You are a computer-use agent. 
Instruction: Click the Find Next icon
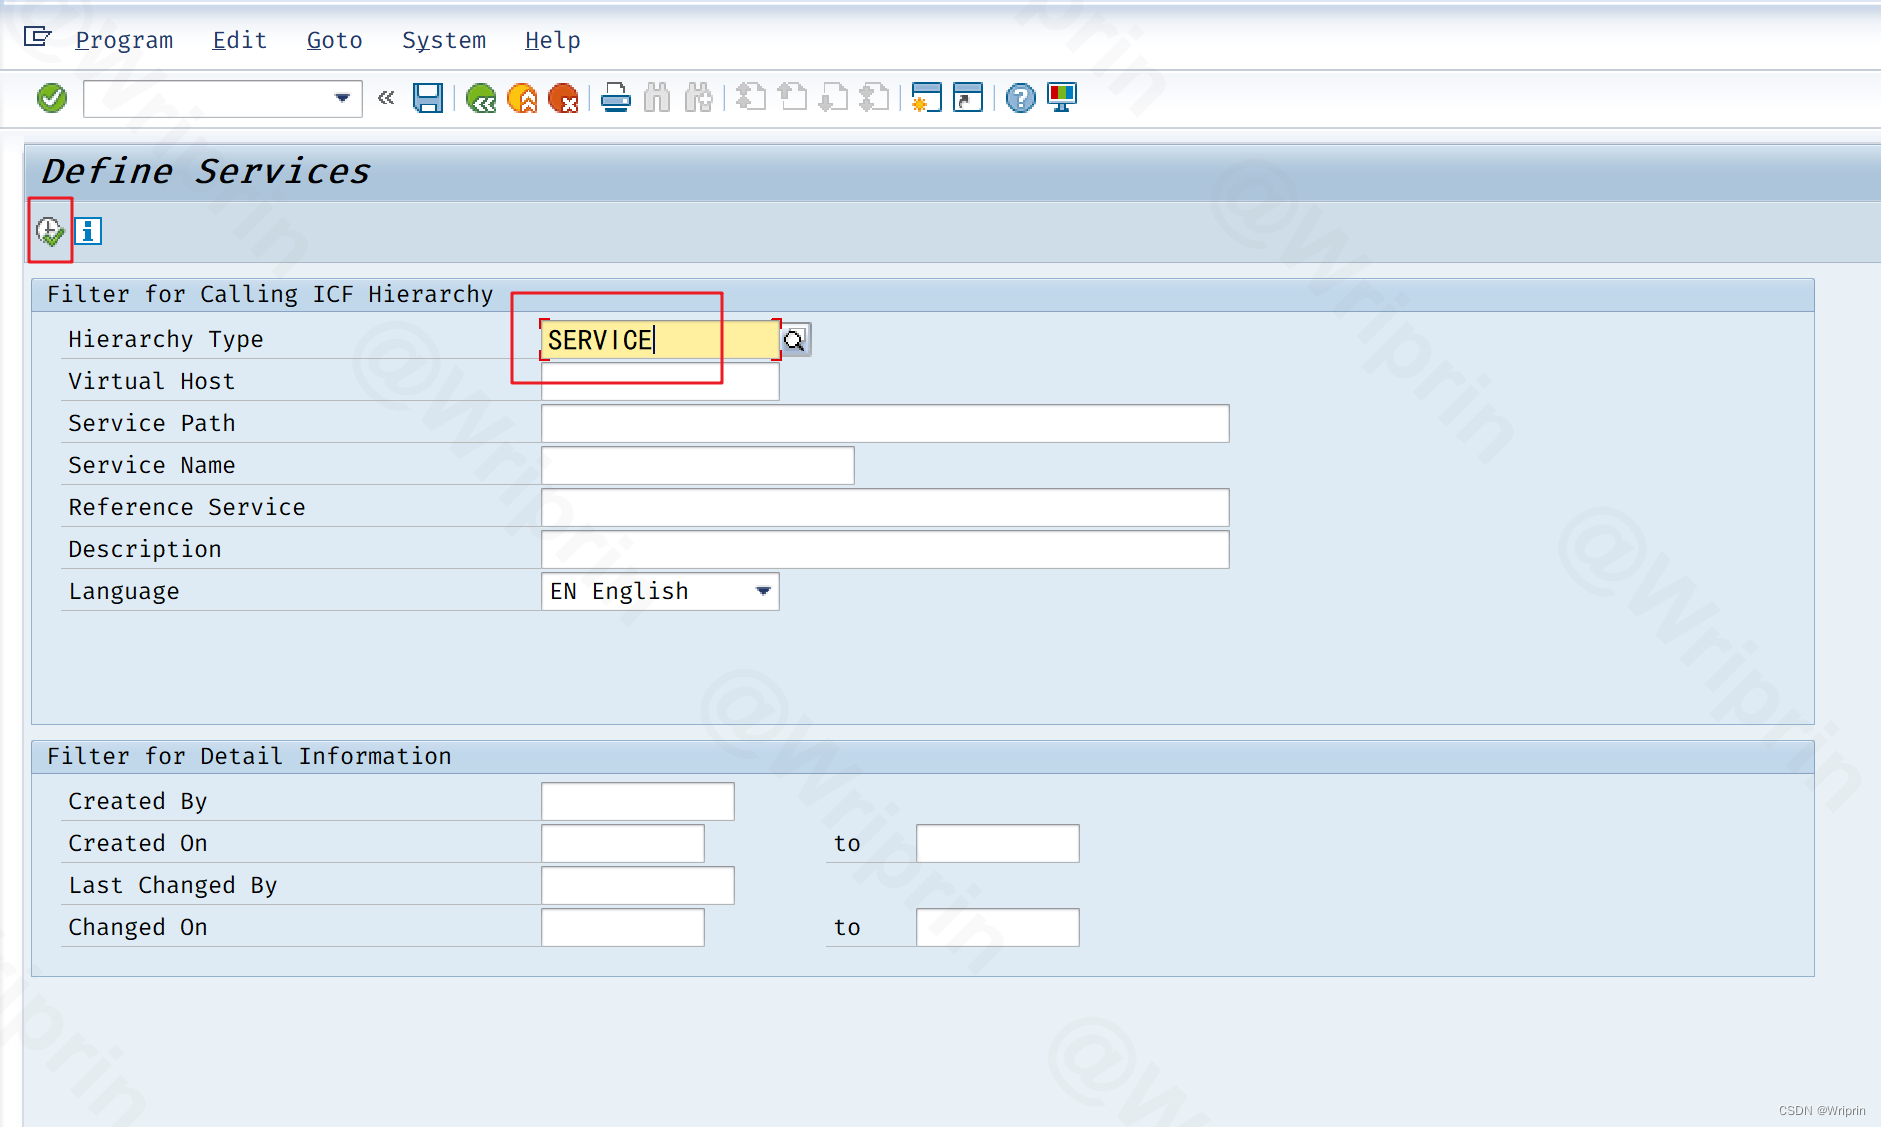coord(699,97)
